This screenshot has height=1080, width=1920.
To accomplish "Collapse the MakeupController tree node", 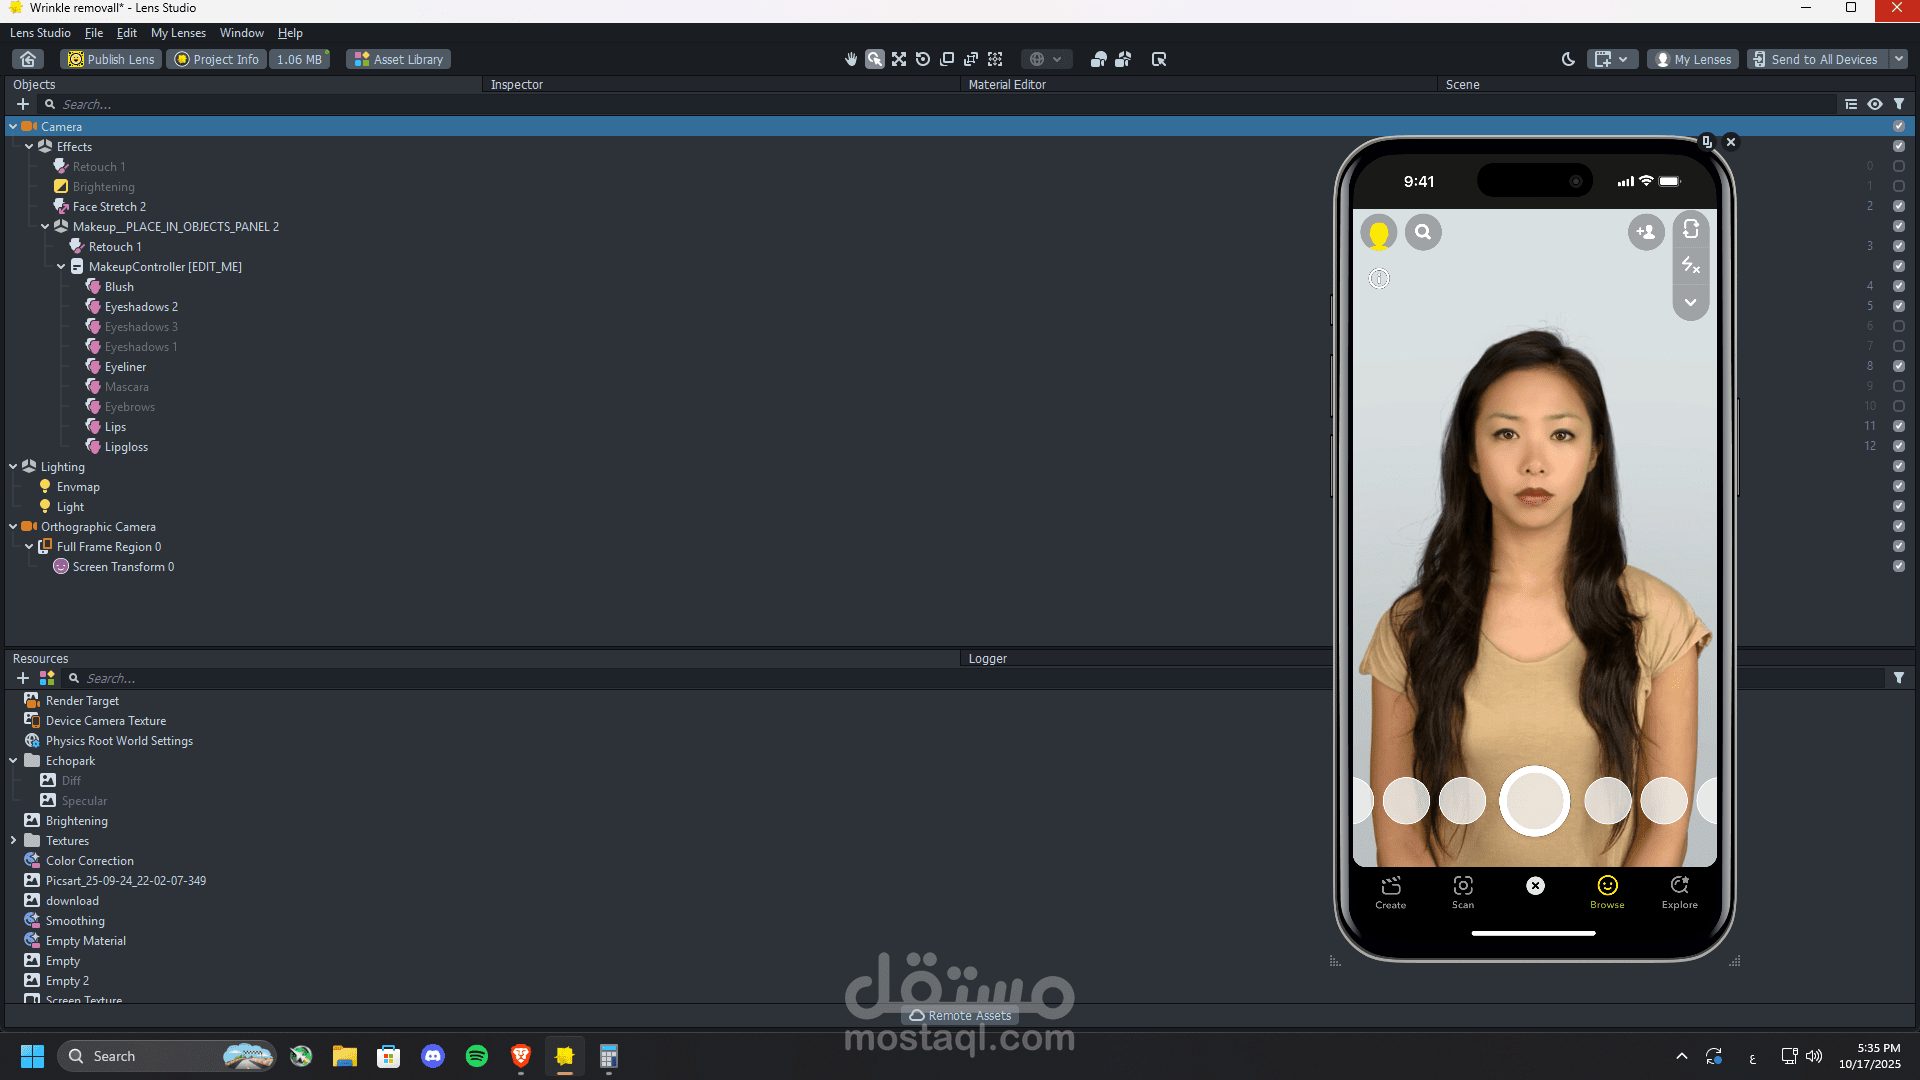I will 61,267.
